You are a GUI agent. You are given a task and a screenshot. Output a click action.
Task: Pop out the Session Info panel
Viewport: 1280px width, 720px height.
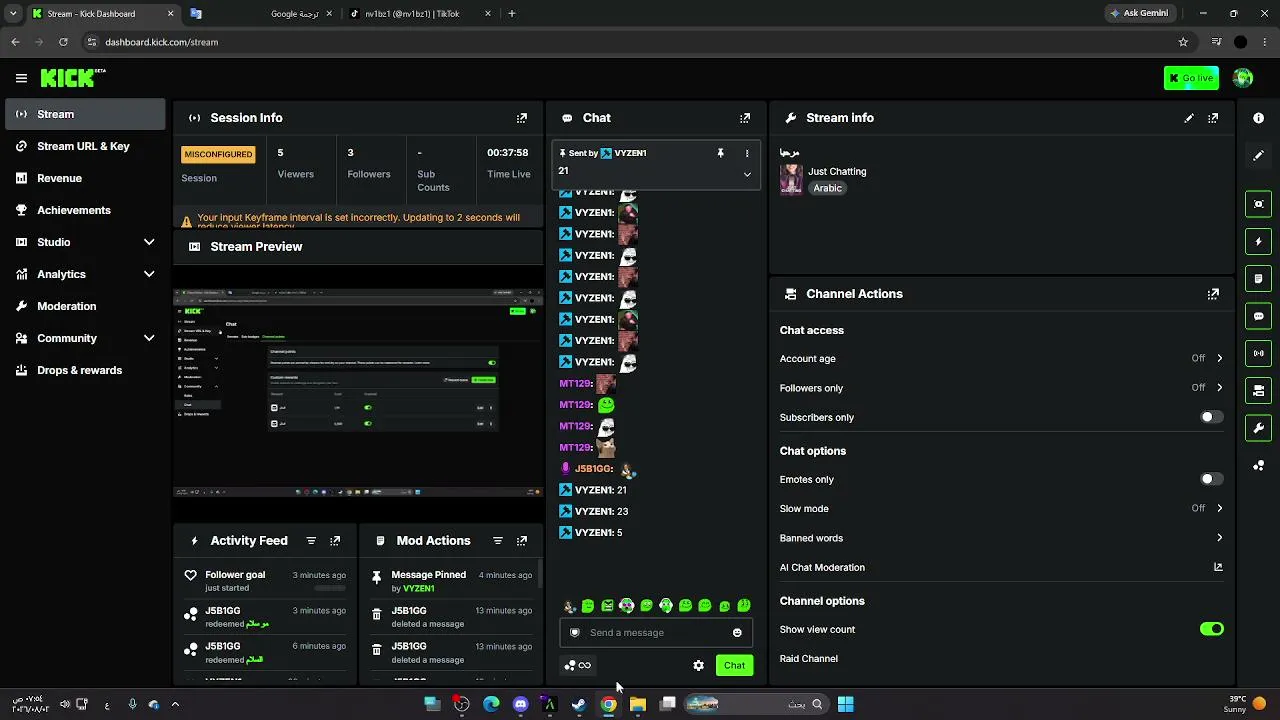coord(522,118)
